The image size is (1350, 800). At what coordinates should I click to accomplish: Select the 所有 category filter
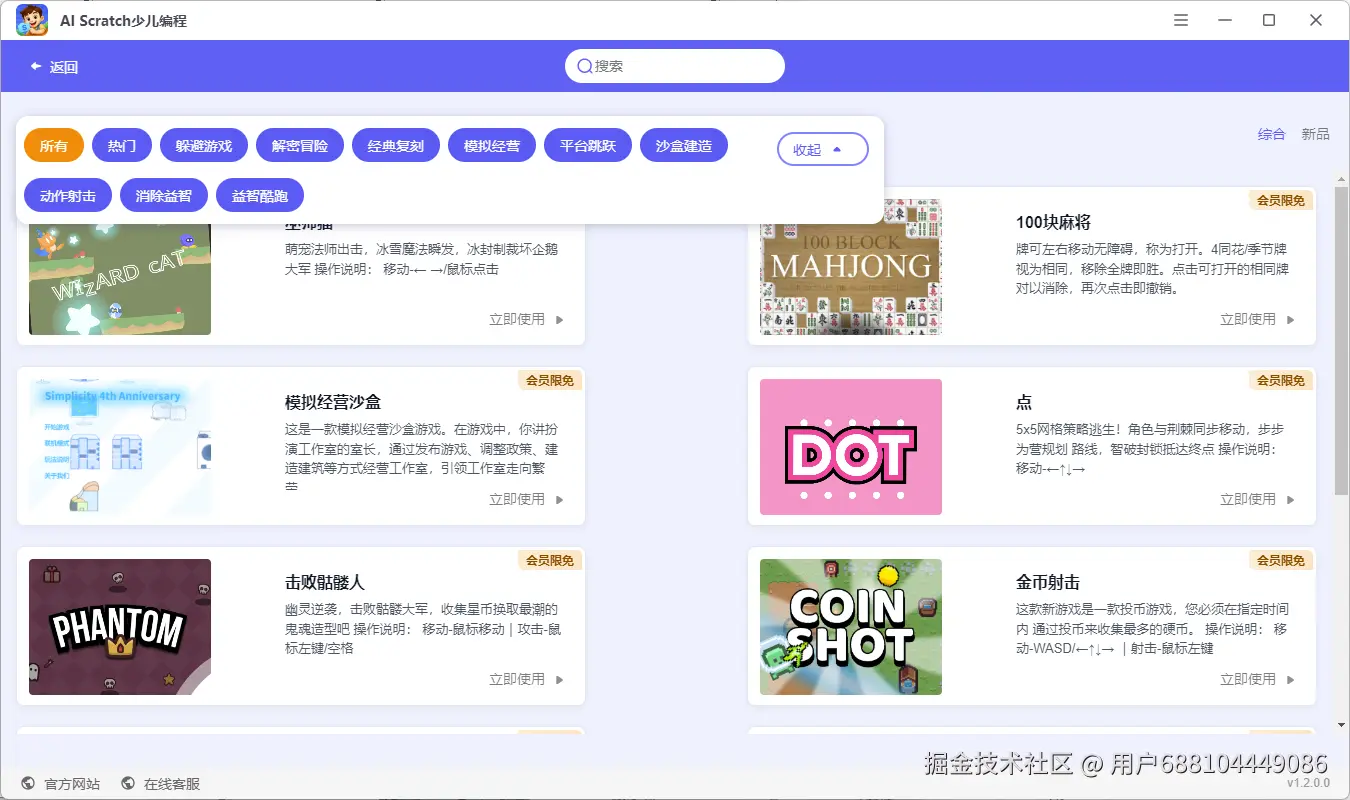(54, 145)
